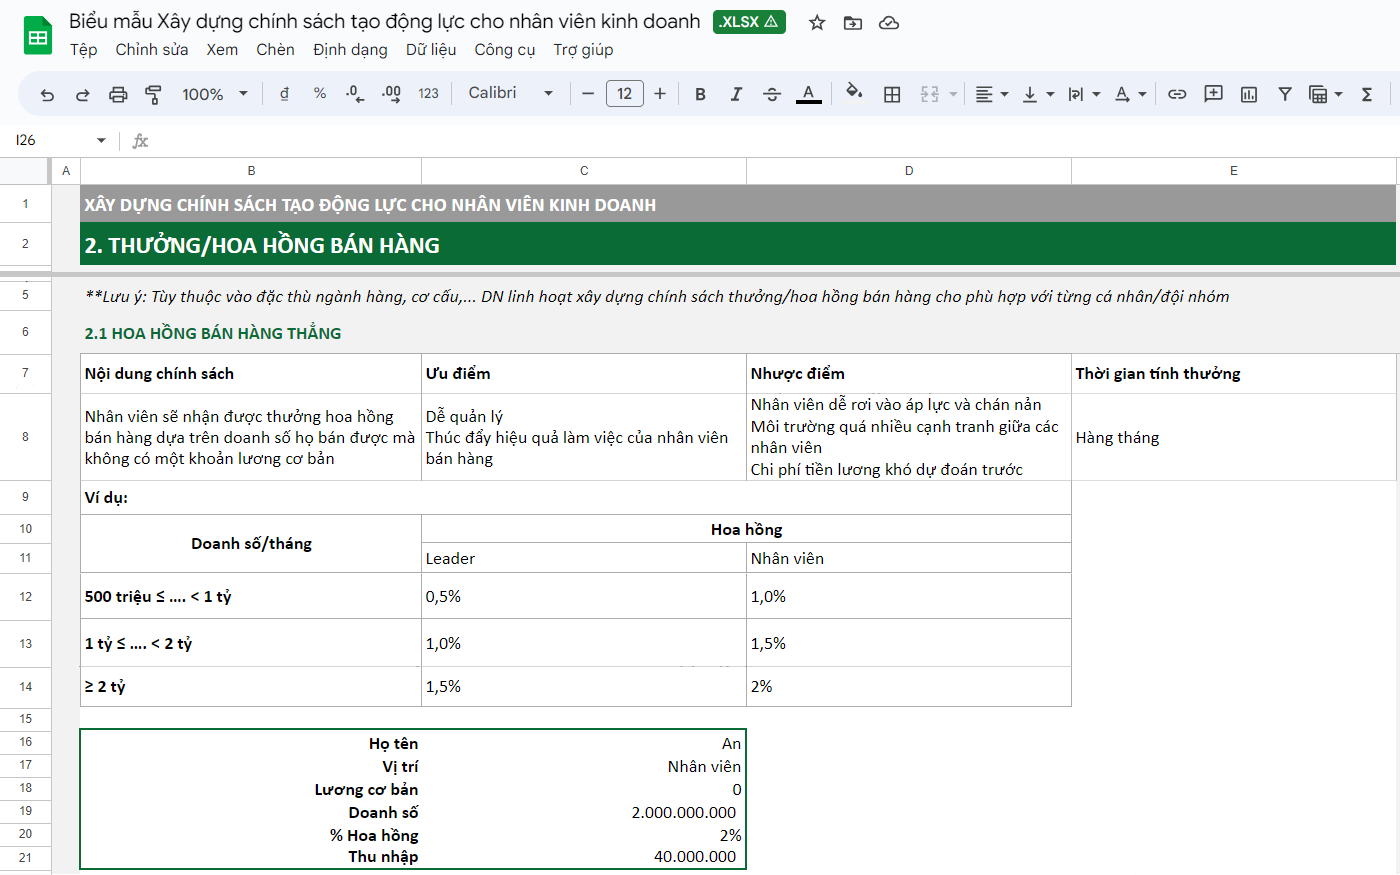Screen dimensions: 1400x875
Task: Print the spreadsheet
Action: point(118,94)
